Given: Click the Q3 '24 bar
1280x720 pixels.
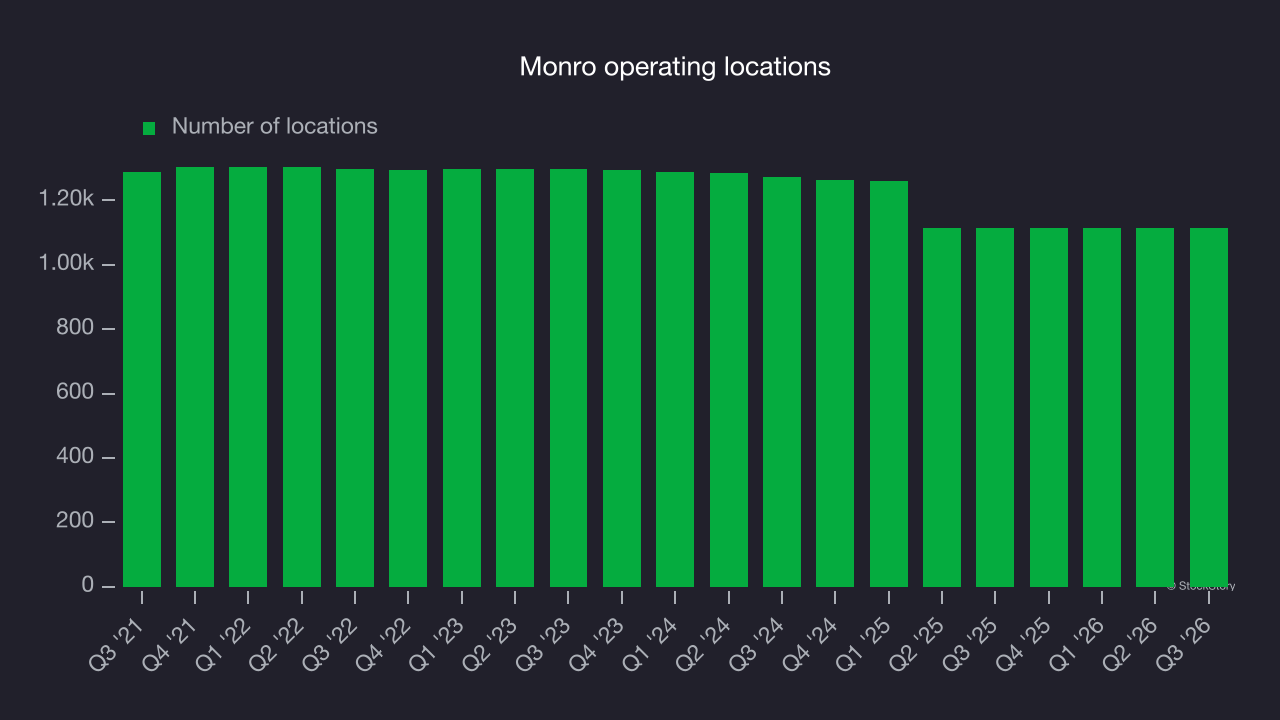Looking at the screenshot, I should pos(782,382).
